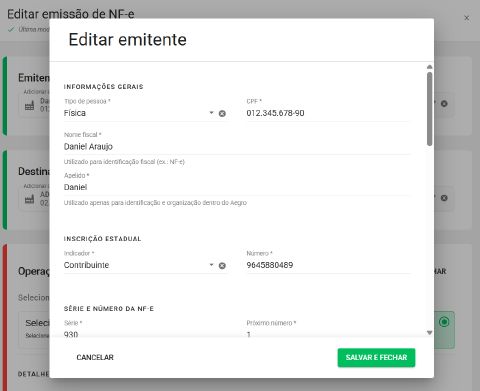Click the hint text about identificação fiscal
Viewport: 480px width, 391px height.
(x=124, y=162)
